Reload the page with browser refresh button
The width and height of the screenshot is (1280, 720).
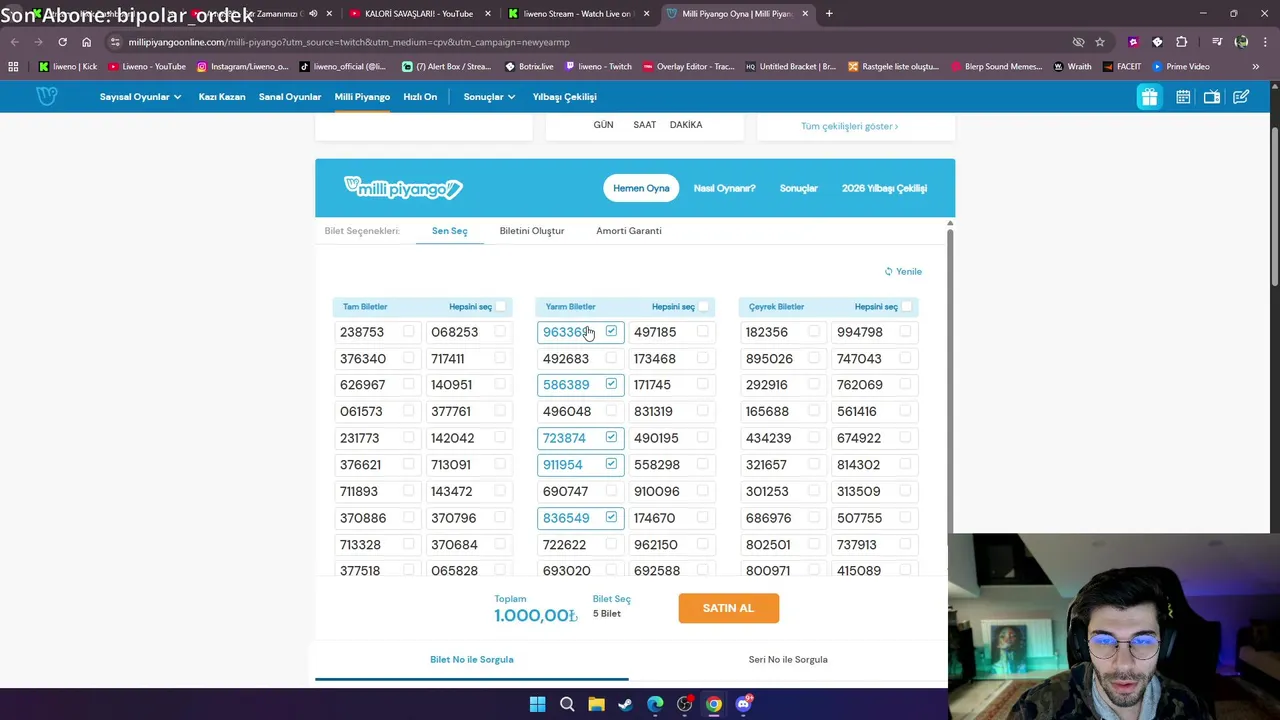(x=62, y=42)
